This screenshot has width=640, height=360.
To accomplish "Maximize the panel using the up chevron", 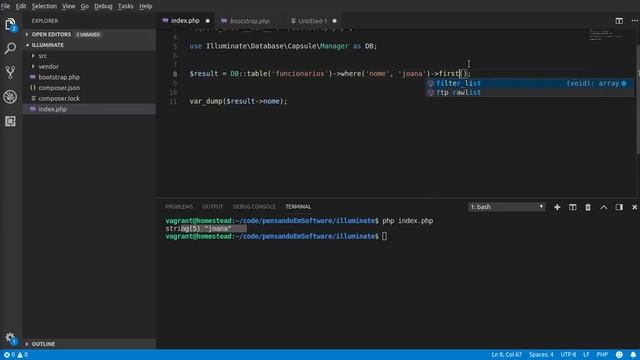I will click(604, 207).
